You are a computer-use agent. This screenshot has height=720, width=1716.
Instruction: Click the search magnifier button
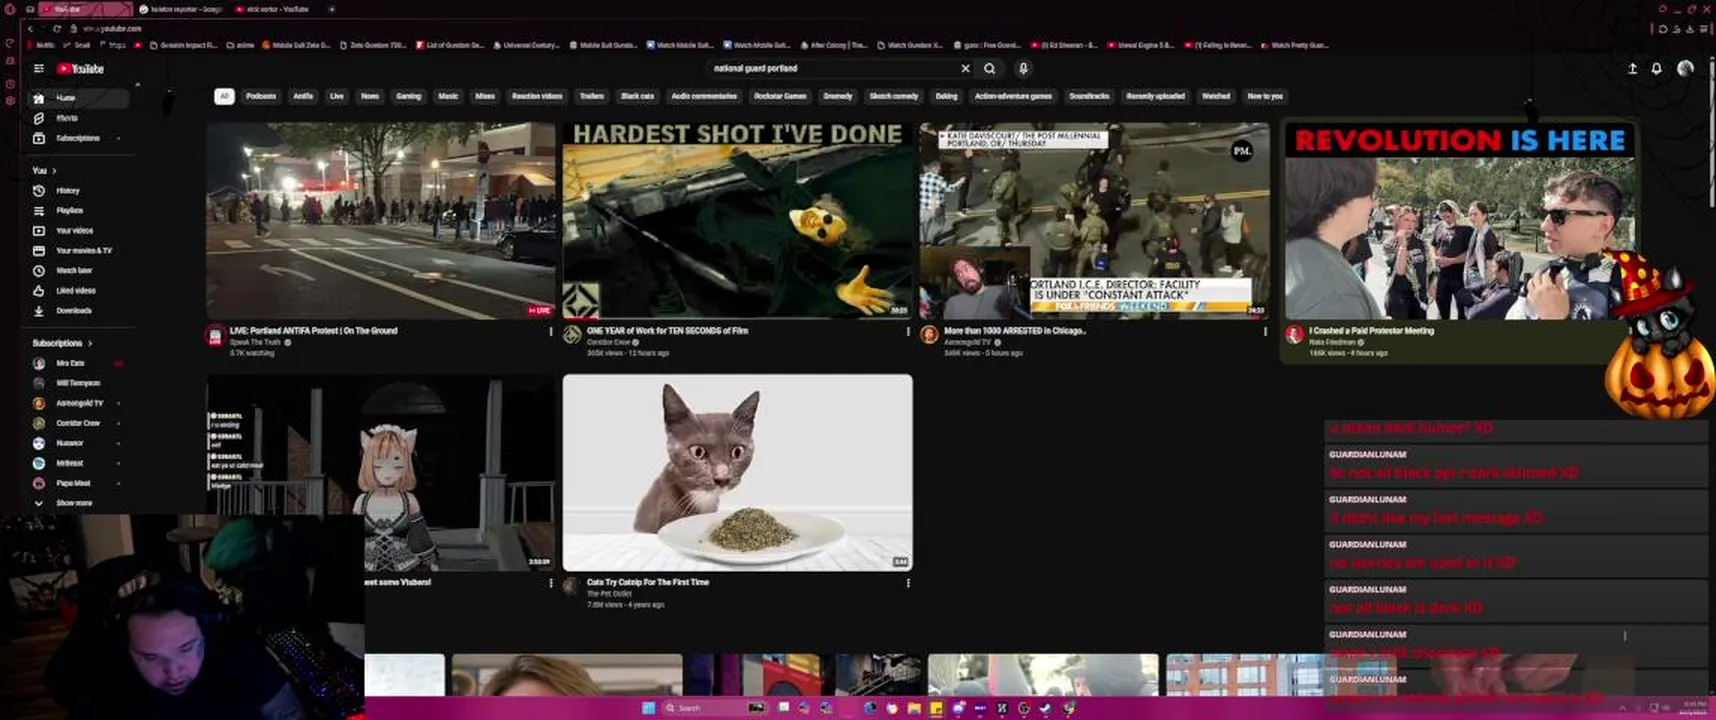989,69
